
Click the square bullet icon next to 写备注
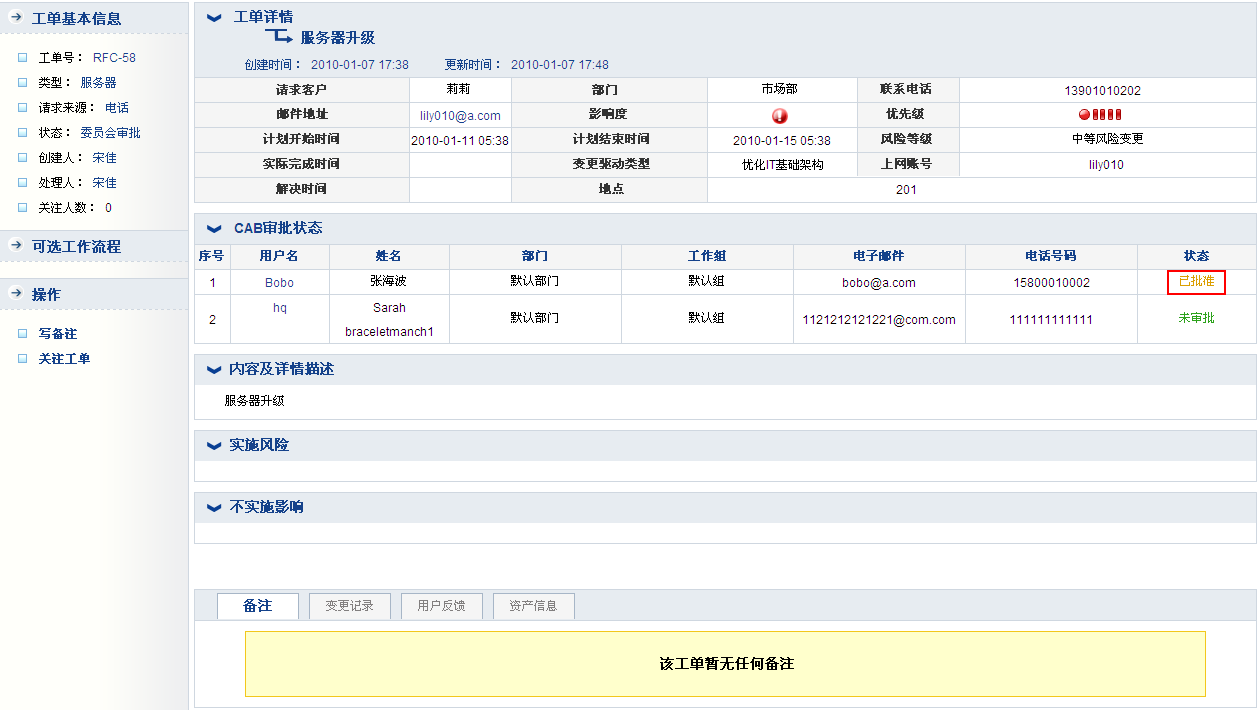coord(23,333)
